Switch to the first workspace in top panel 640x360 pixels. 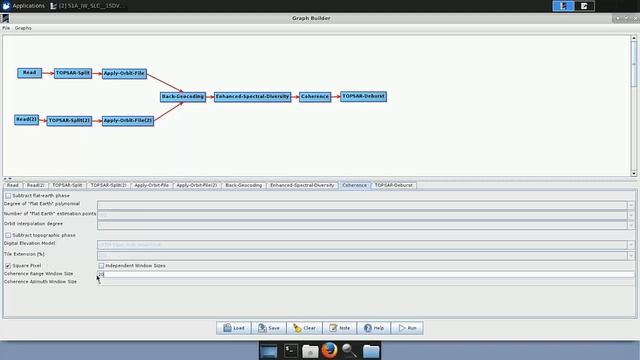tap(563, 6)
